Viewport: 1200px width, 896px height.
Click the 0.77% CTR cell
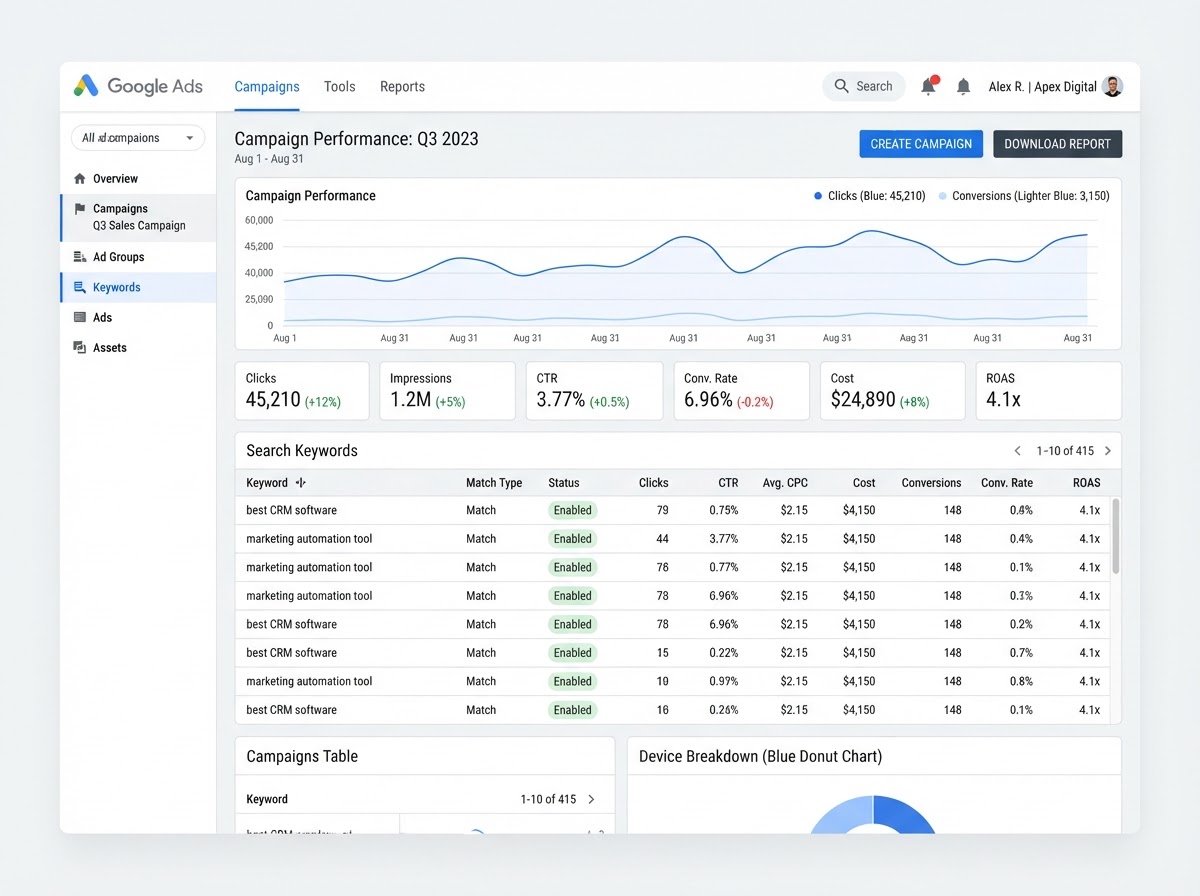pos(724,567)
